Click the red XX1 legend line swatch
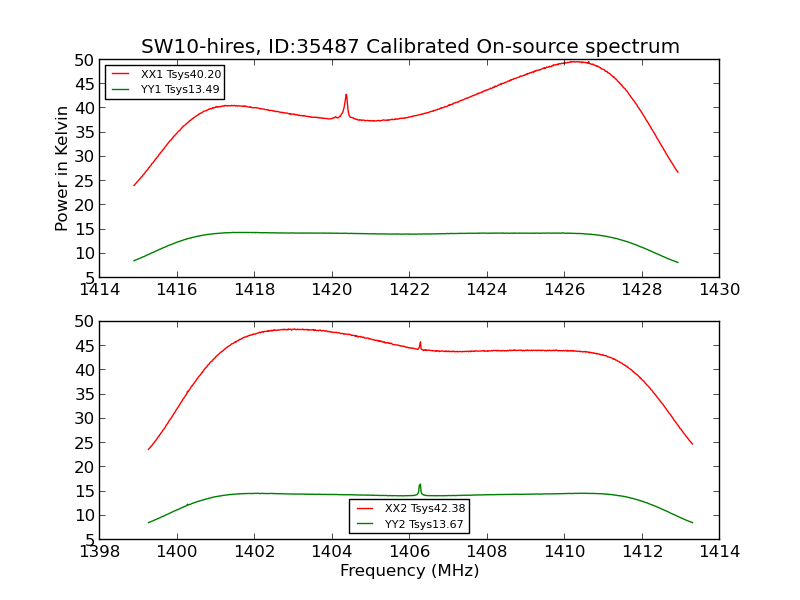Viewport: 800px width, 600px height. [x=121, y=74]
